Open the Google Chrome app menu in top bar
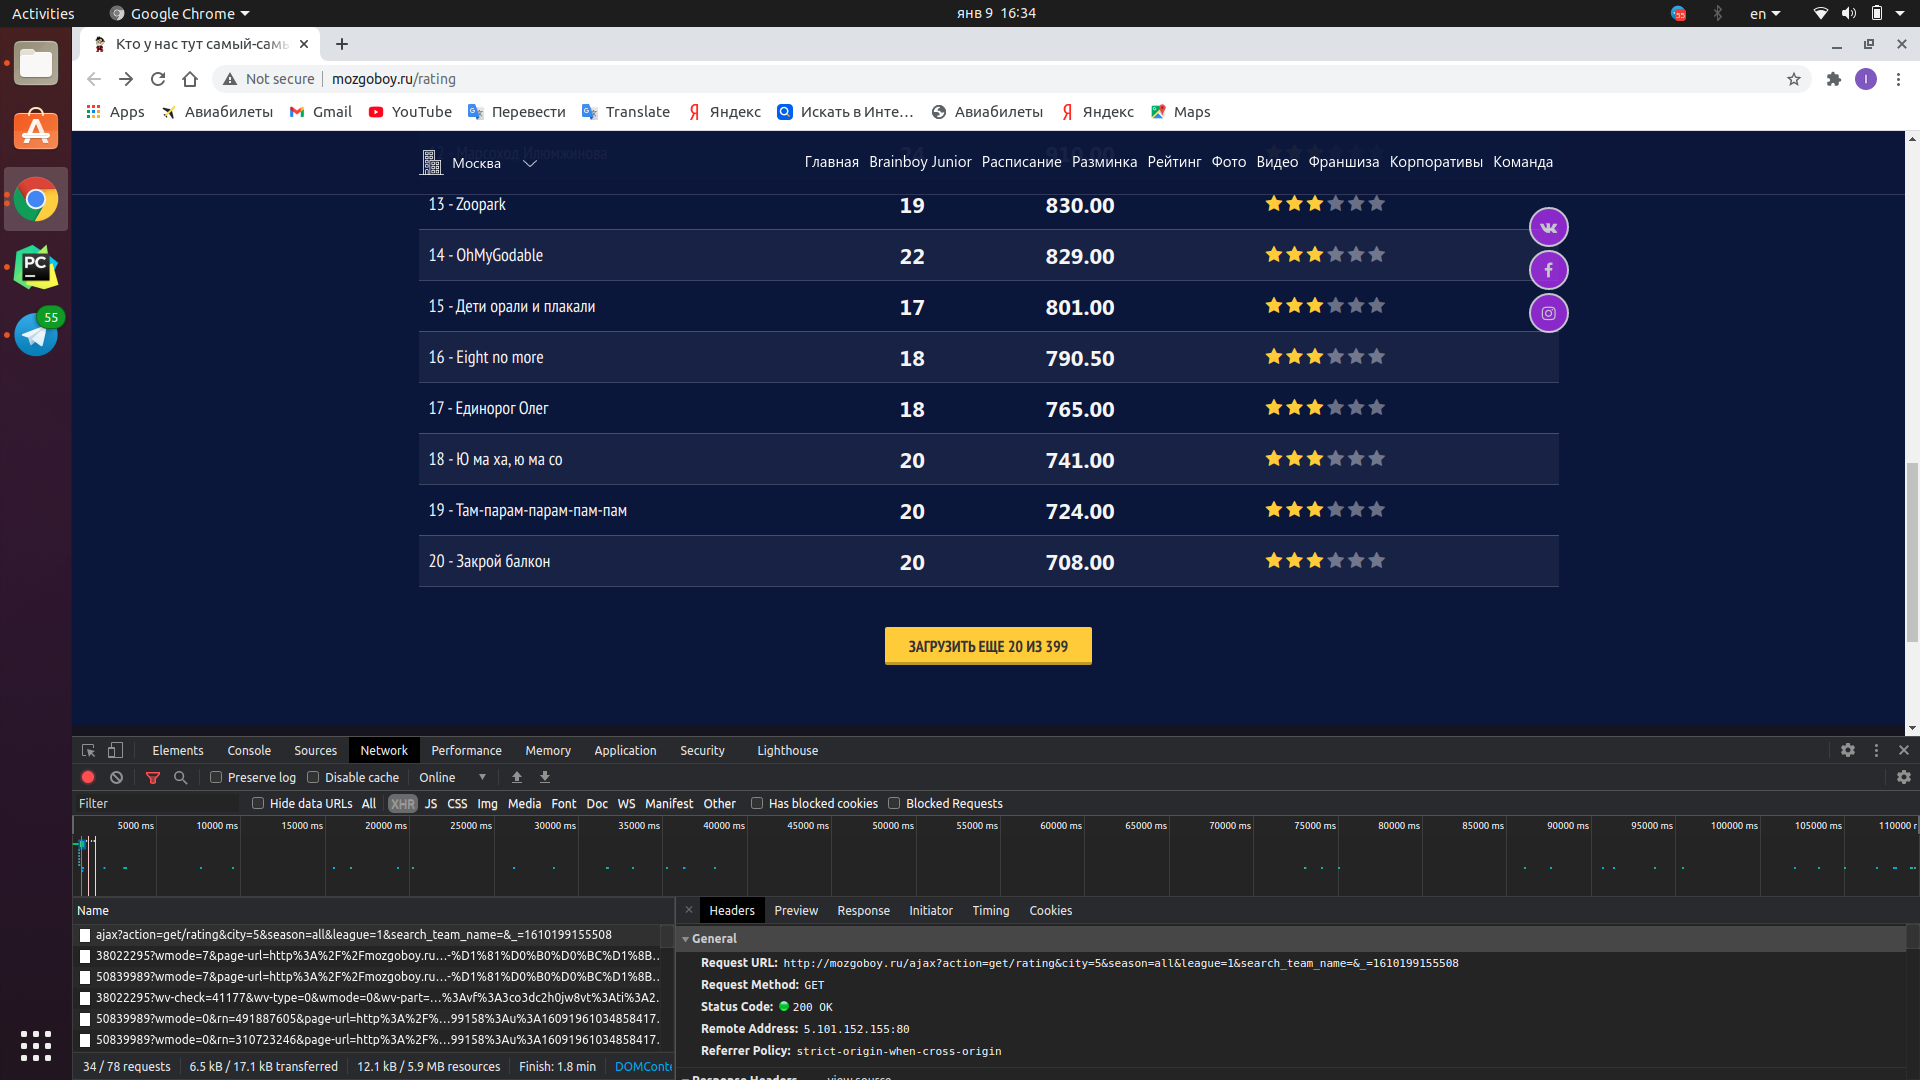1920x1080 pixels. (x=180, y=13)
